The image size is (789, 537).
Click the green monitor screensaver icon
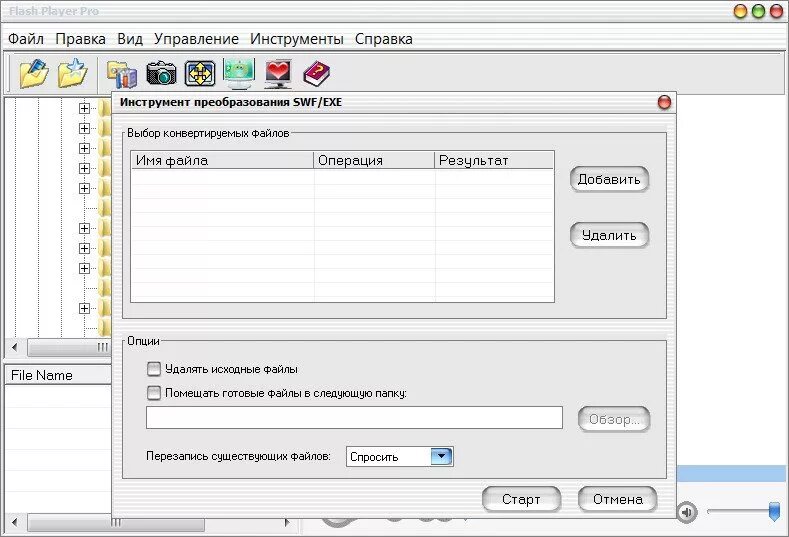[x=239, y=73]
